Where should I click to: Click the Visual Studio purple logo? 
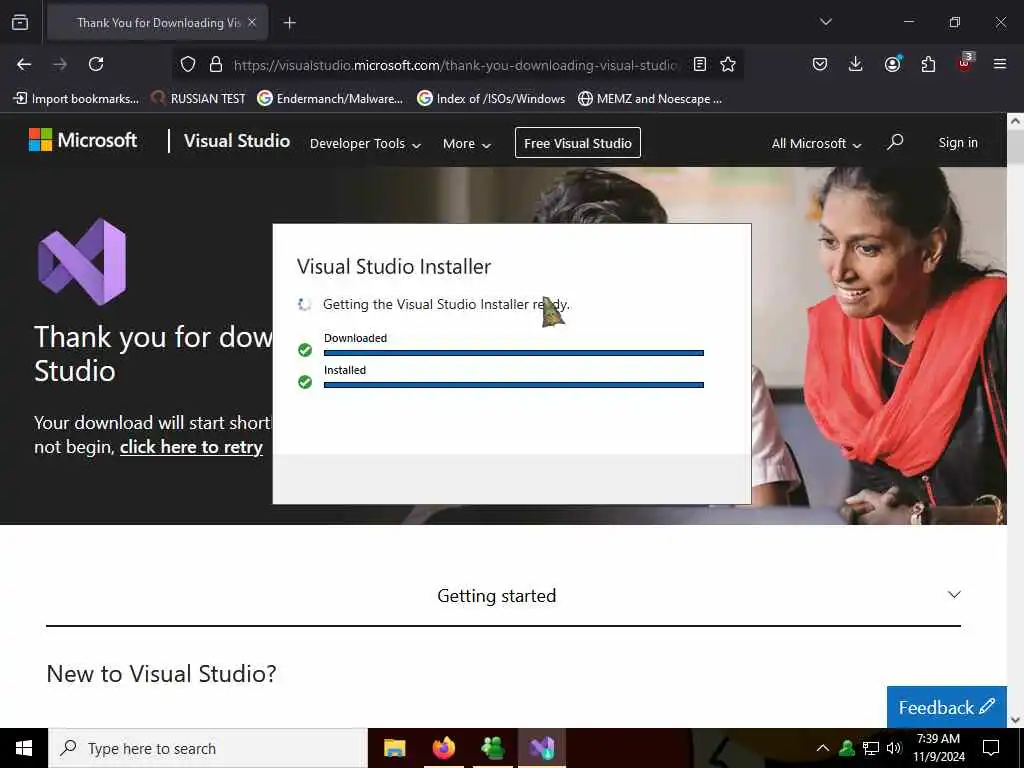82,262
